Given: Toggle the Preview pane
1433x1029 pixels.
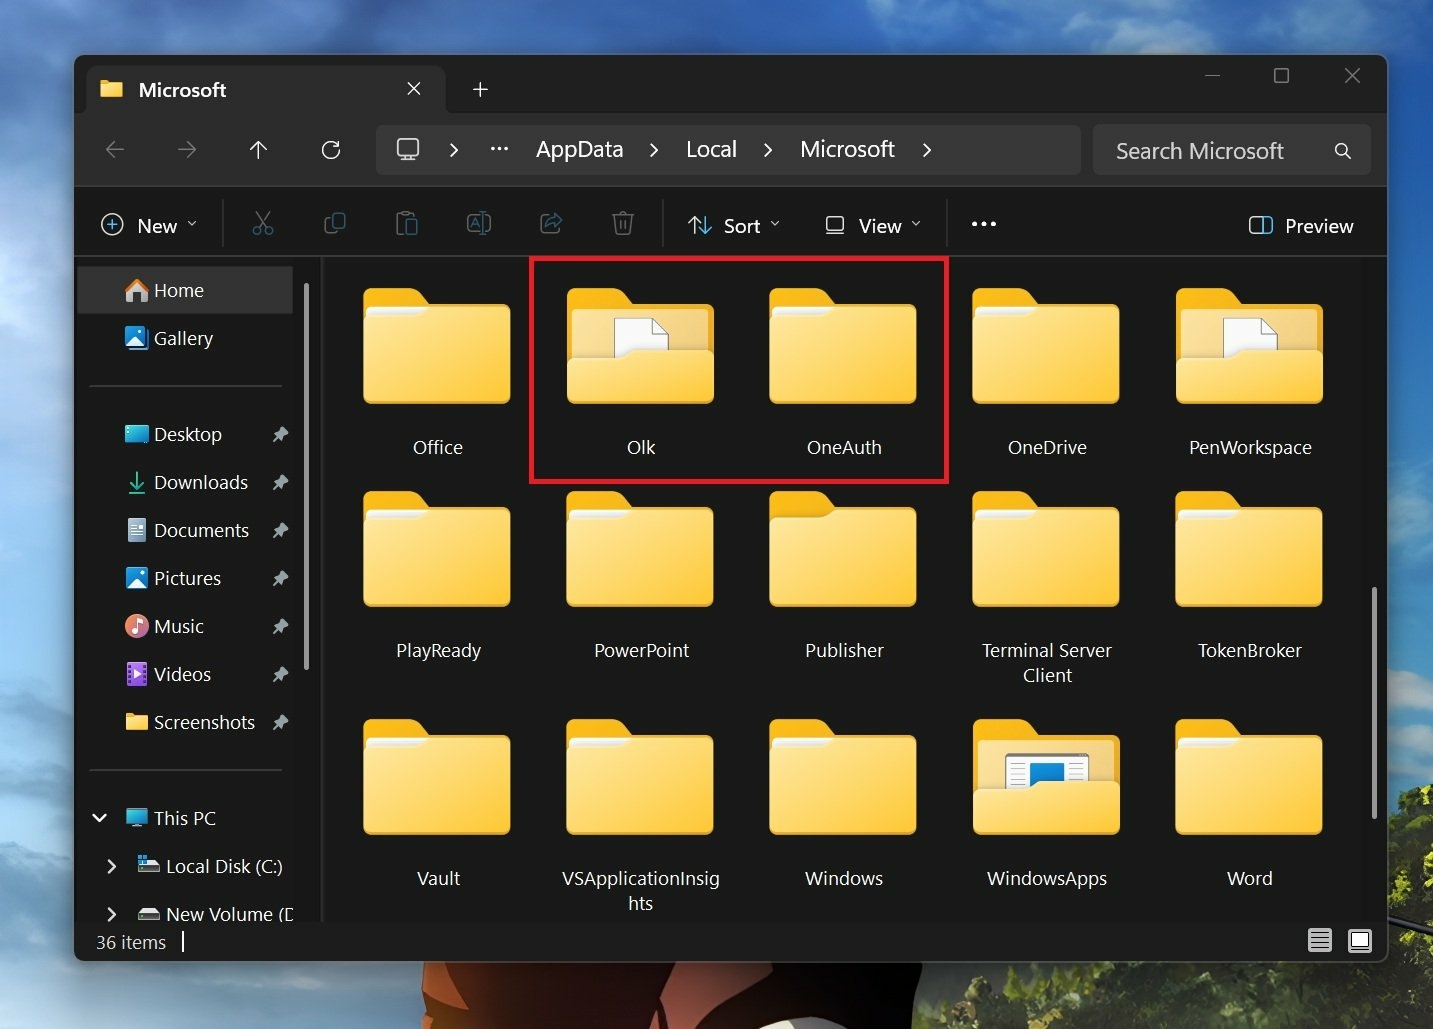Looking at the screenshot, I should pos(1300,225).
